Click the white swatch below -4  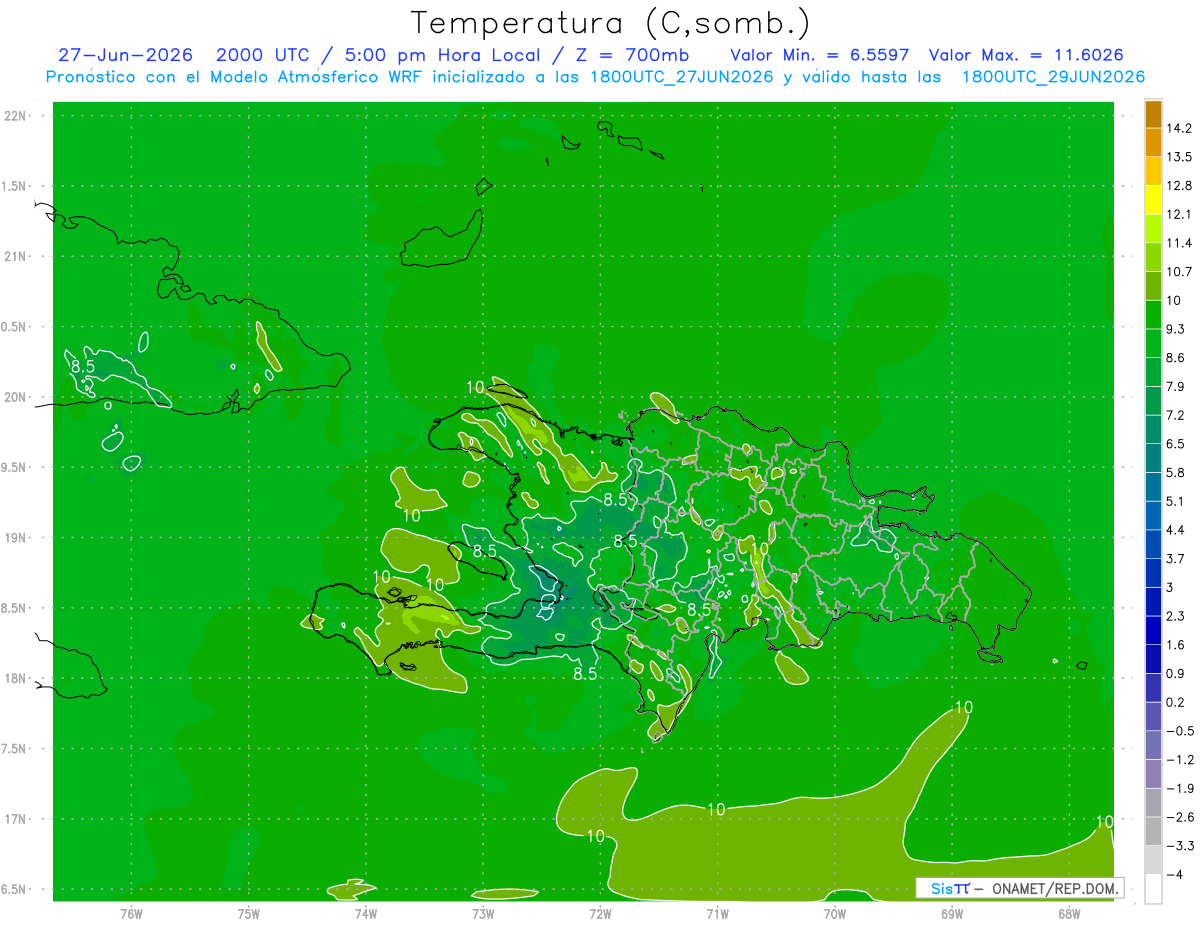(1153, 889)
